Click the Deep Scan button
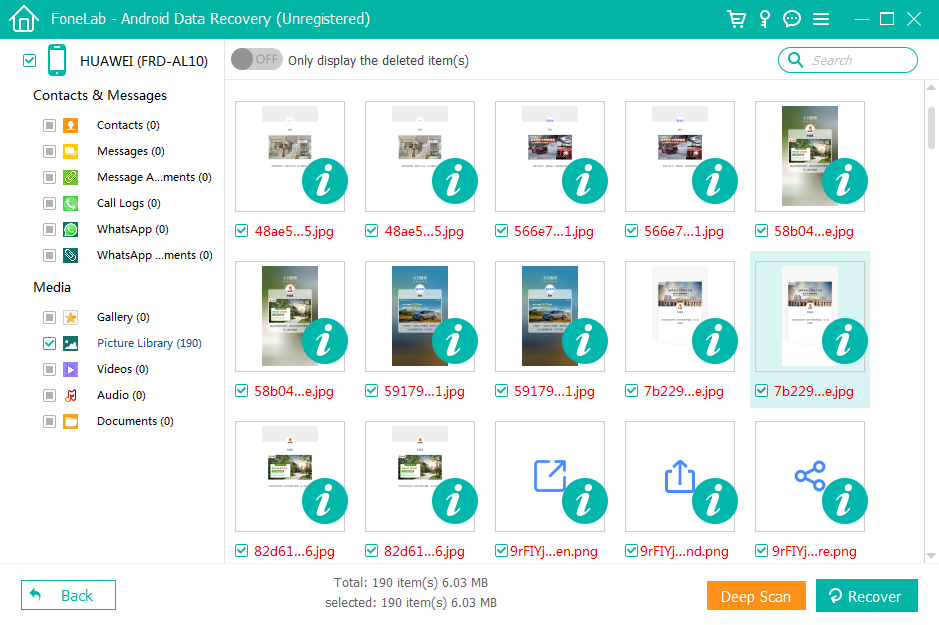This screenshot has height=625, width=939. [755, 596]
